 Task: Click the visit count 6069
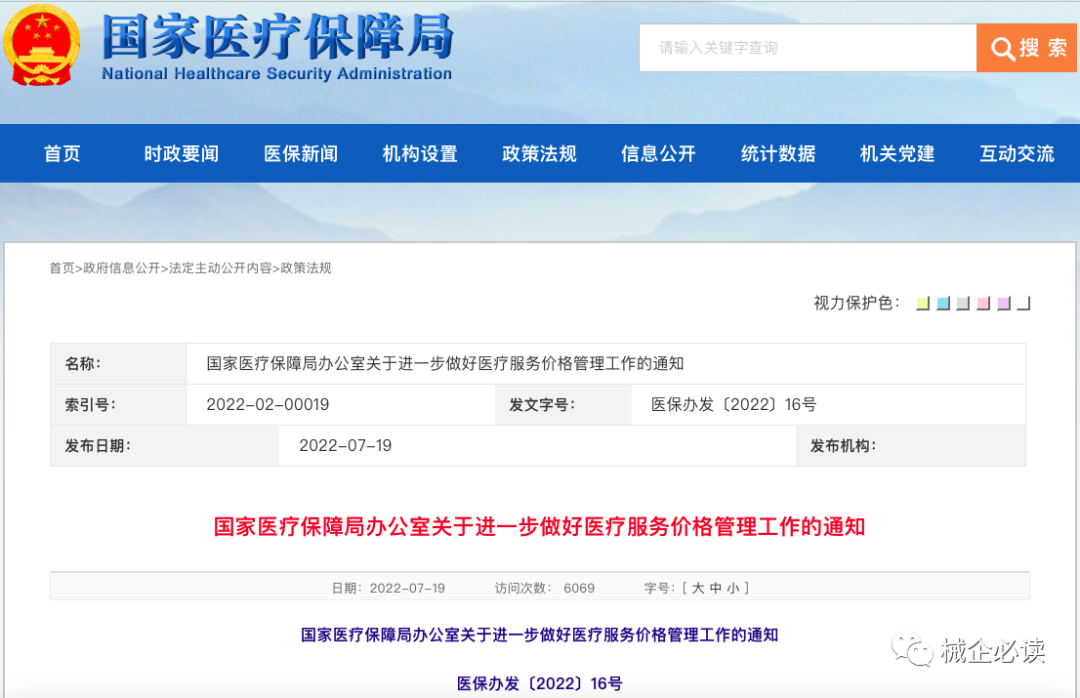point(579,588)
